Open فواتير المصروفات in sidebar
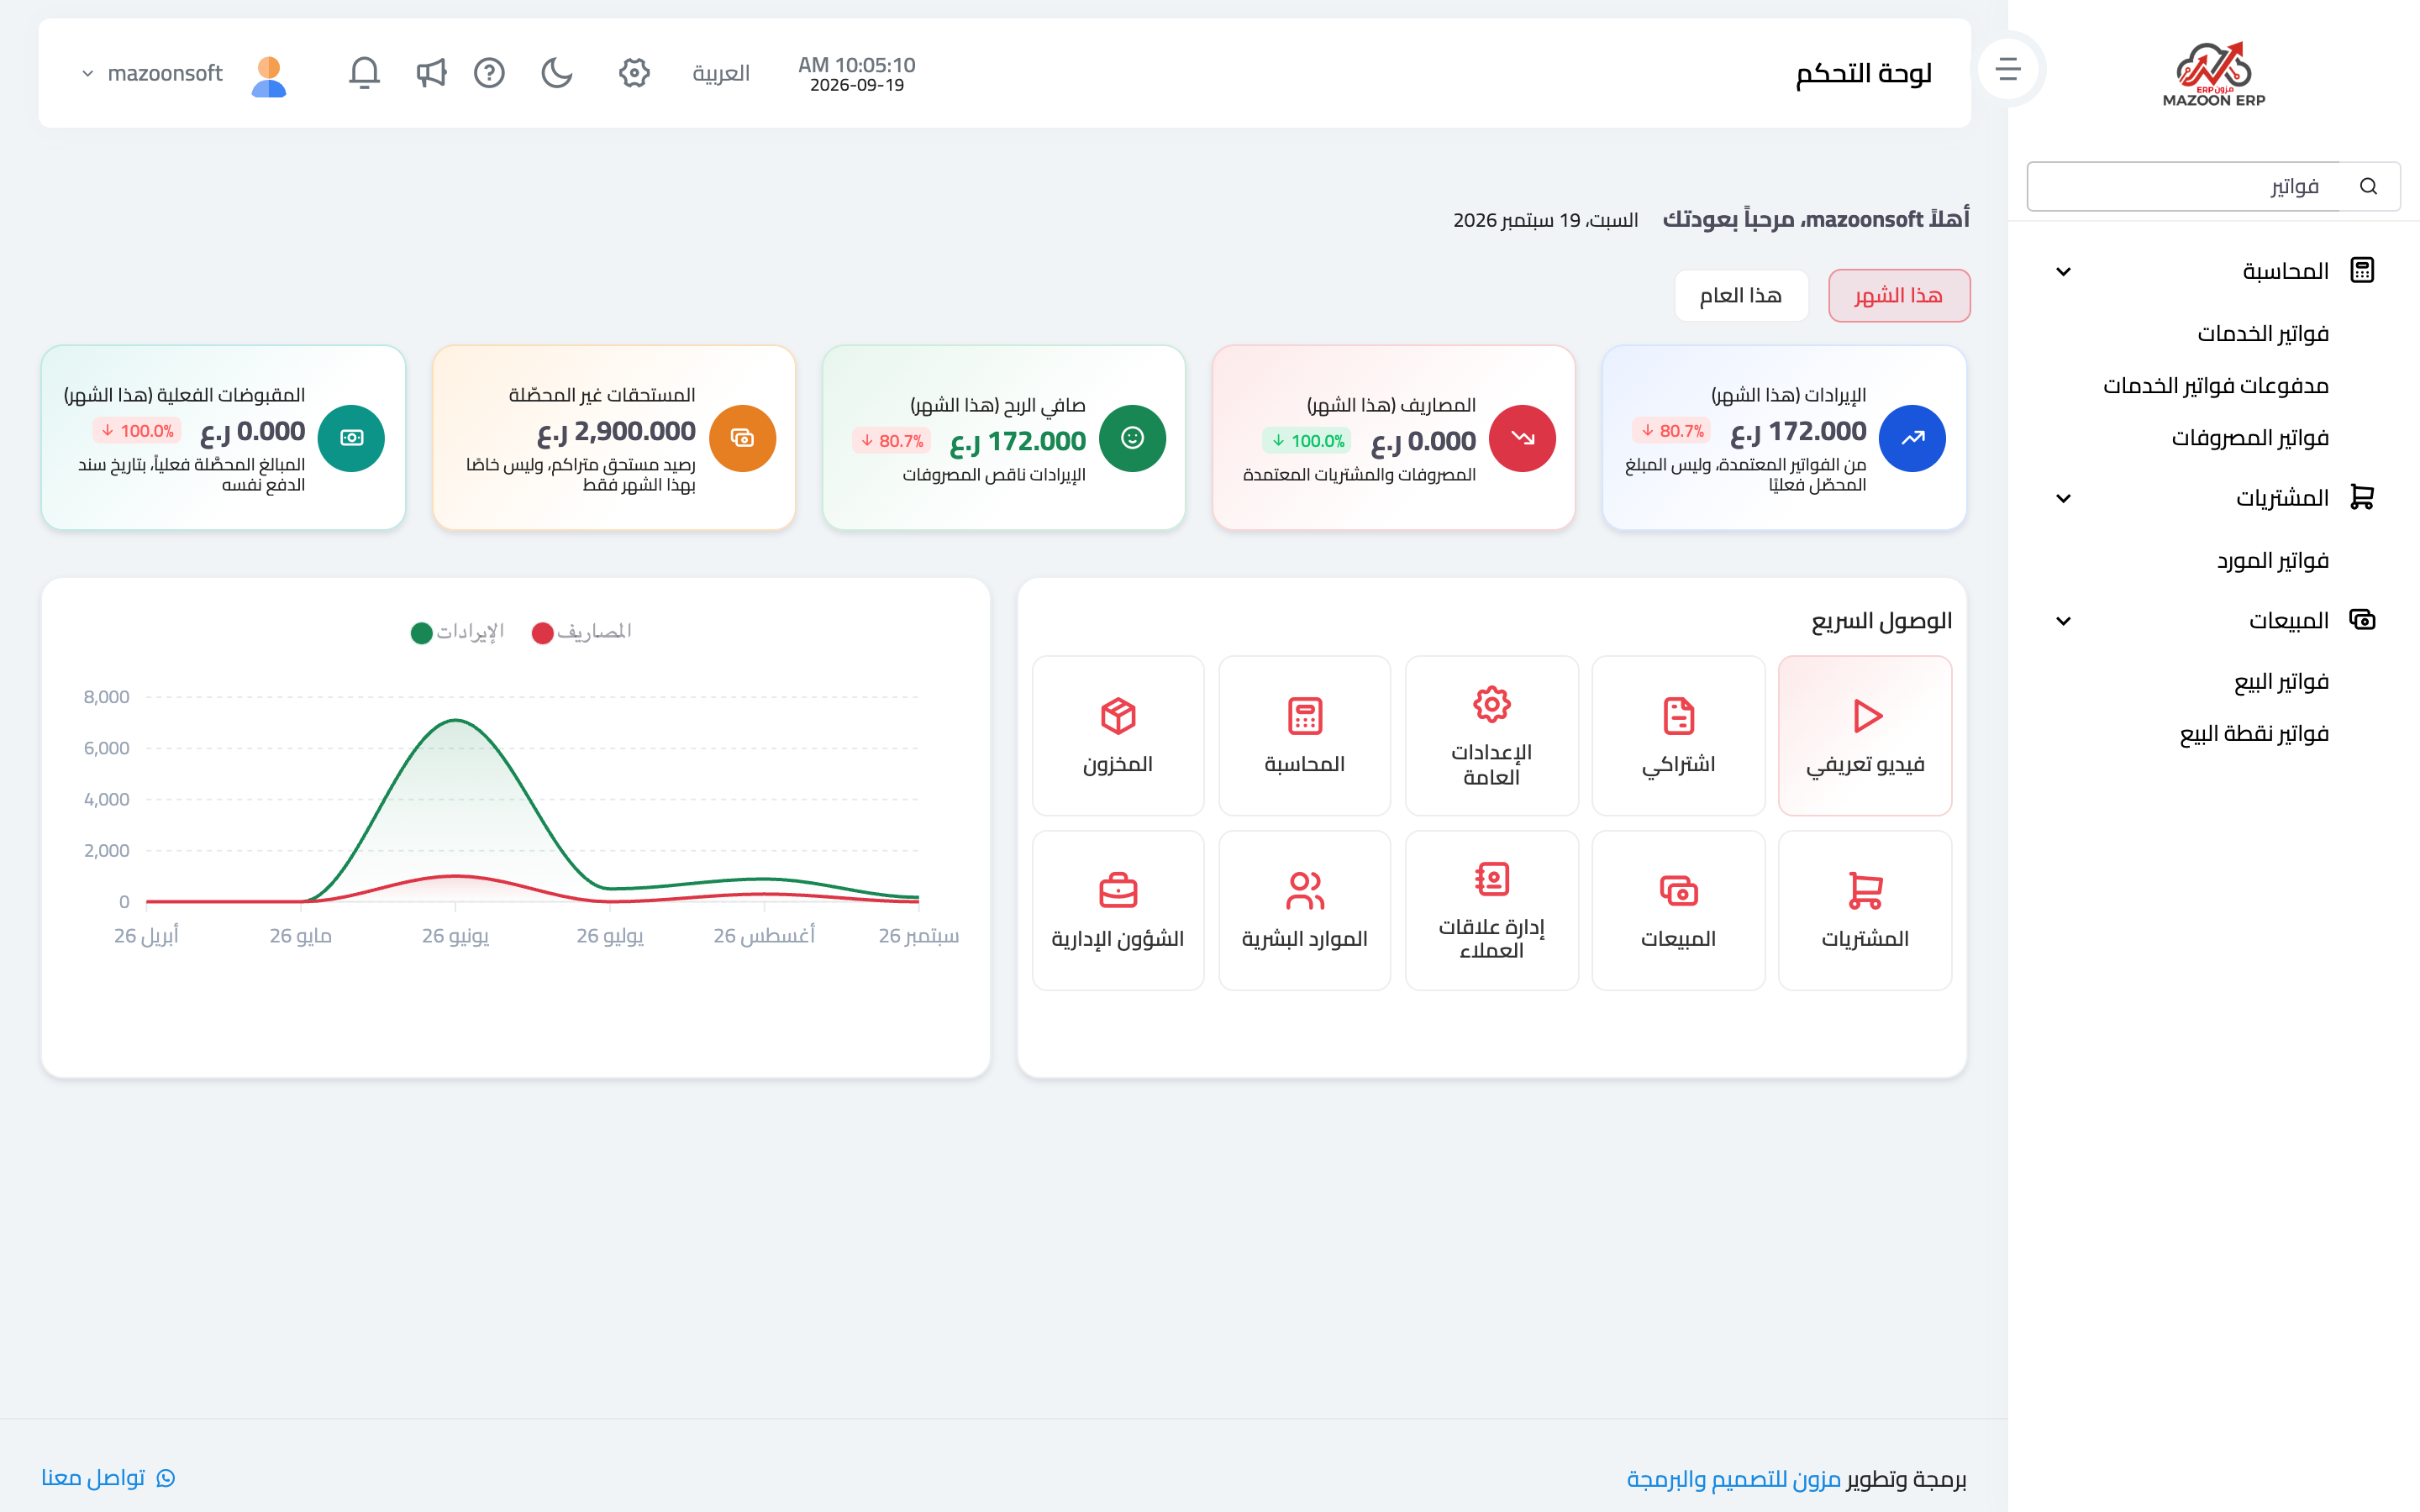 click(2250, 437)
